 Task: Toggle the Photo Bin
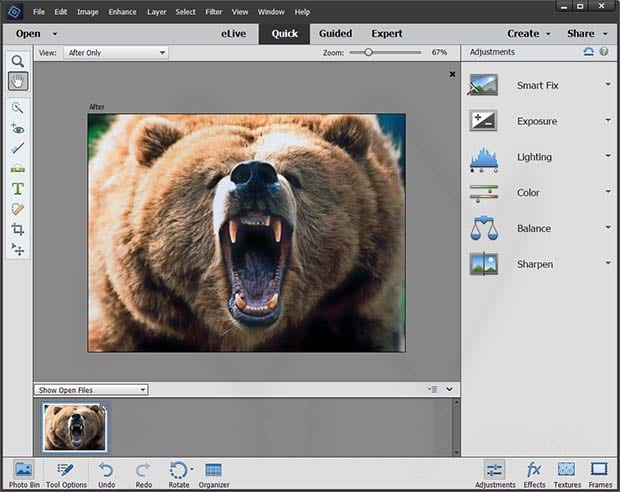[24, 474]
